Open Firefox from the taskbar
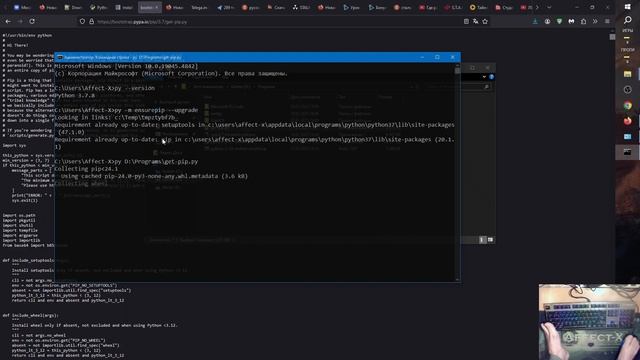Viewport: 640px width, 360px height. pyautogui.click(x=628, y=121)
